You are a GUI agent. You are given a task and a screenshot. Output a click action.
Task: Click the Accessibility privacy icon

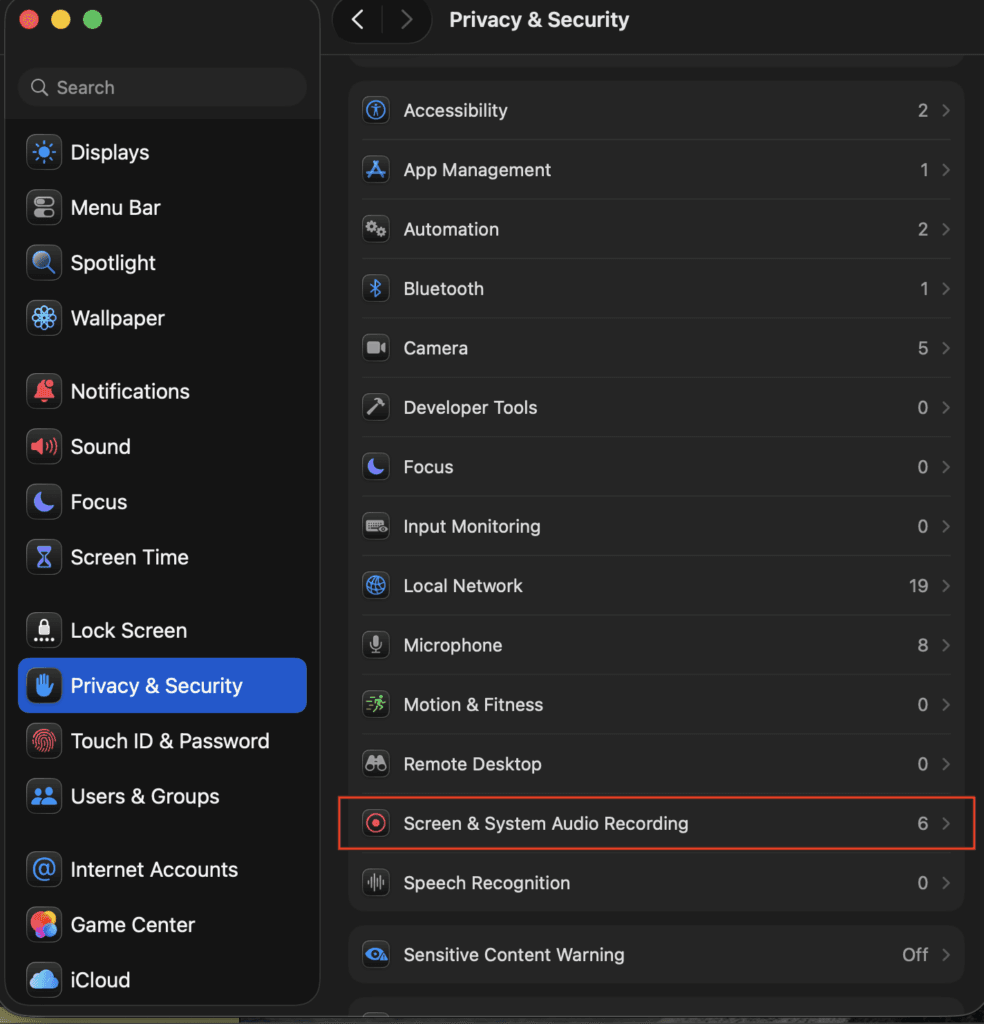376,110
